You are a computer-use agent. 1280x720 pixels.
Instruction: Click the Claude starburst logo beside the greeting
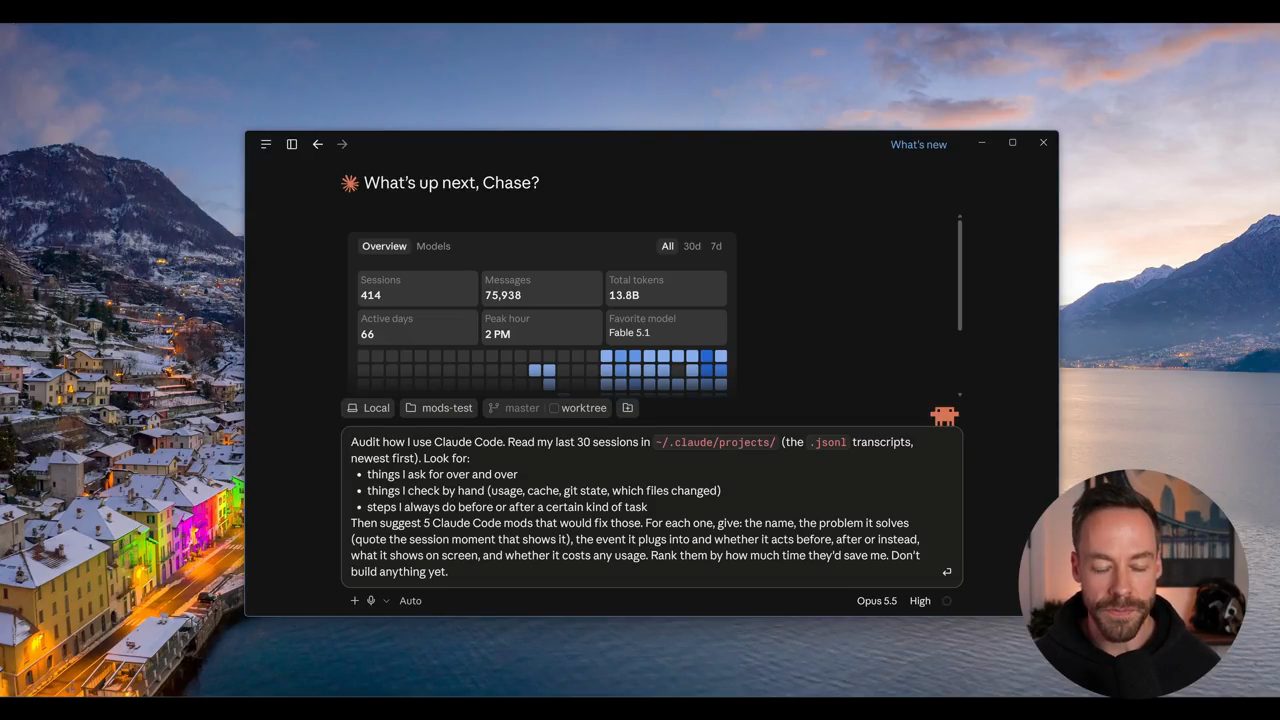[350, 183]
